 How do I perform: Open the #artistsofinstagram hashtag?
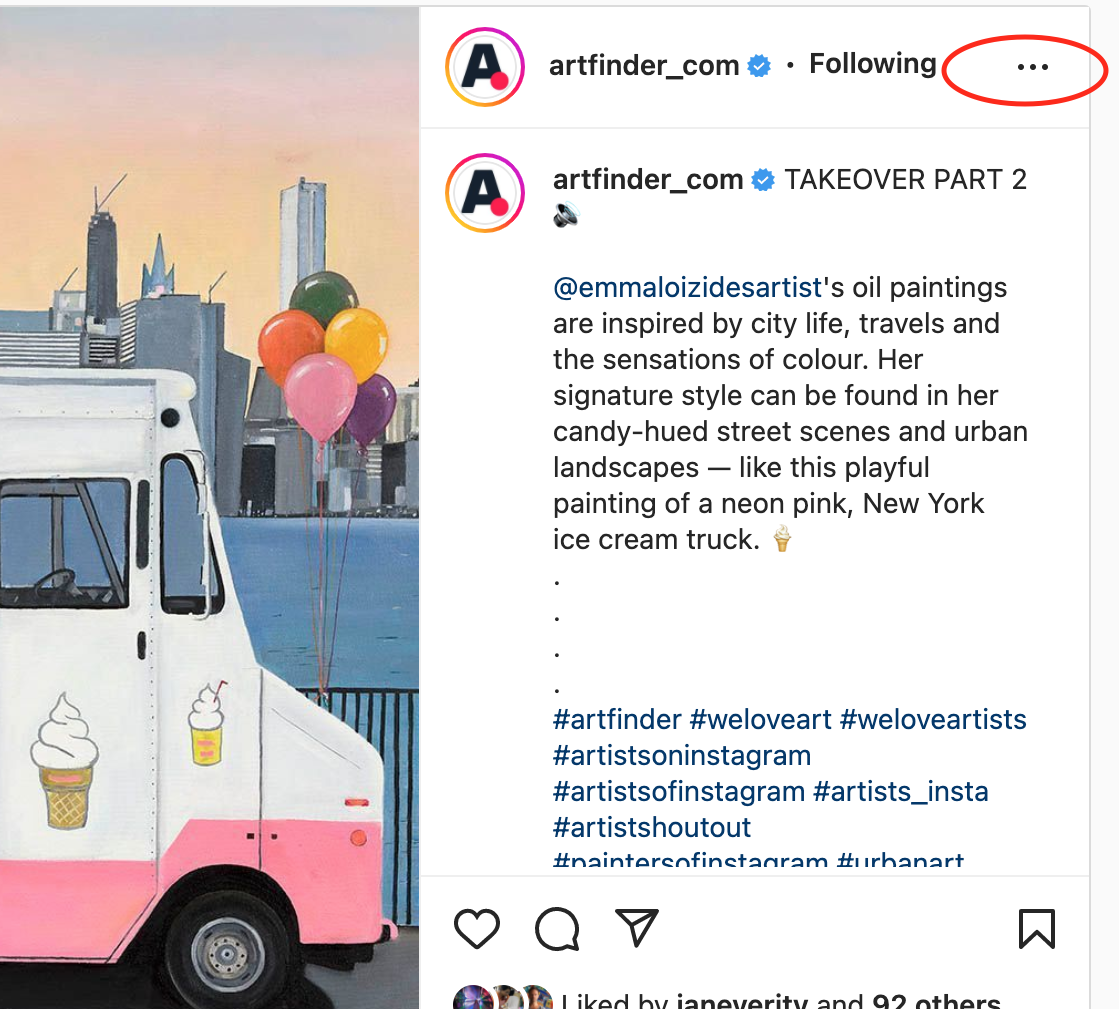point(679,791)
